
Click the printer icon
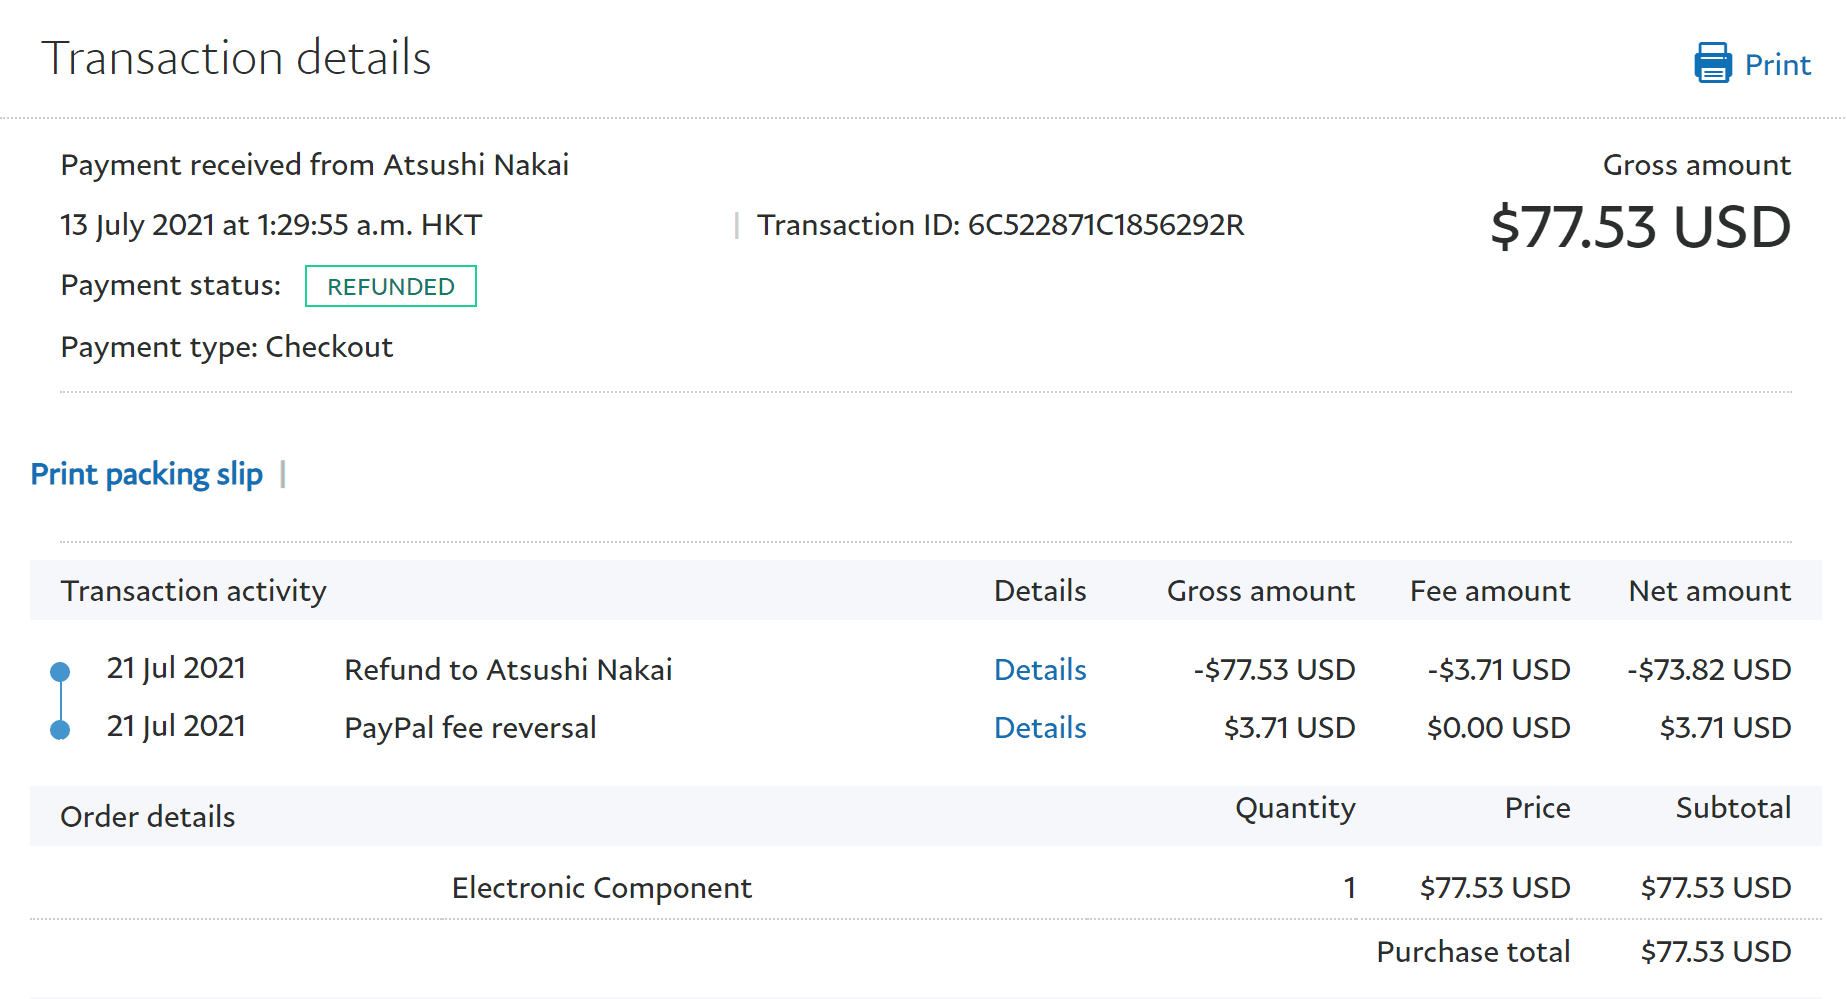coord(1712,63)
